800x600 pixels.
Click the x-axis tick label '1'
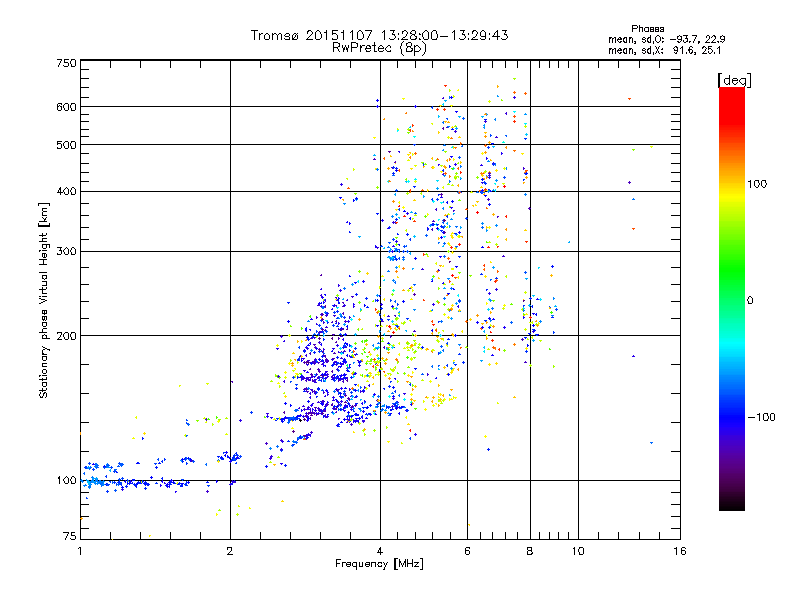[80, 551]
